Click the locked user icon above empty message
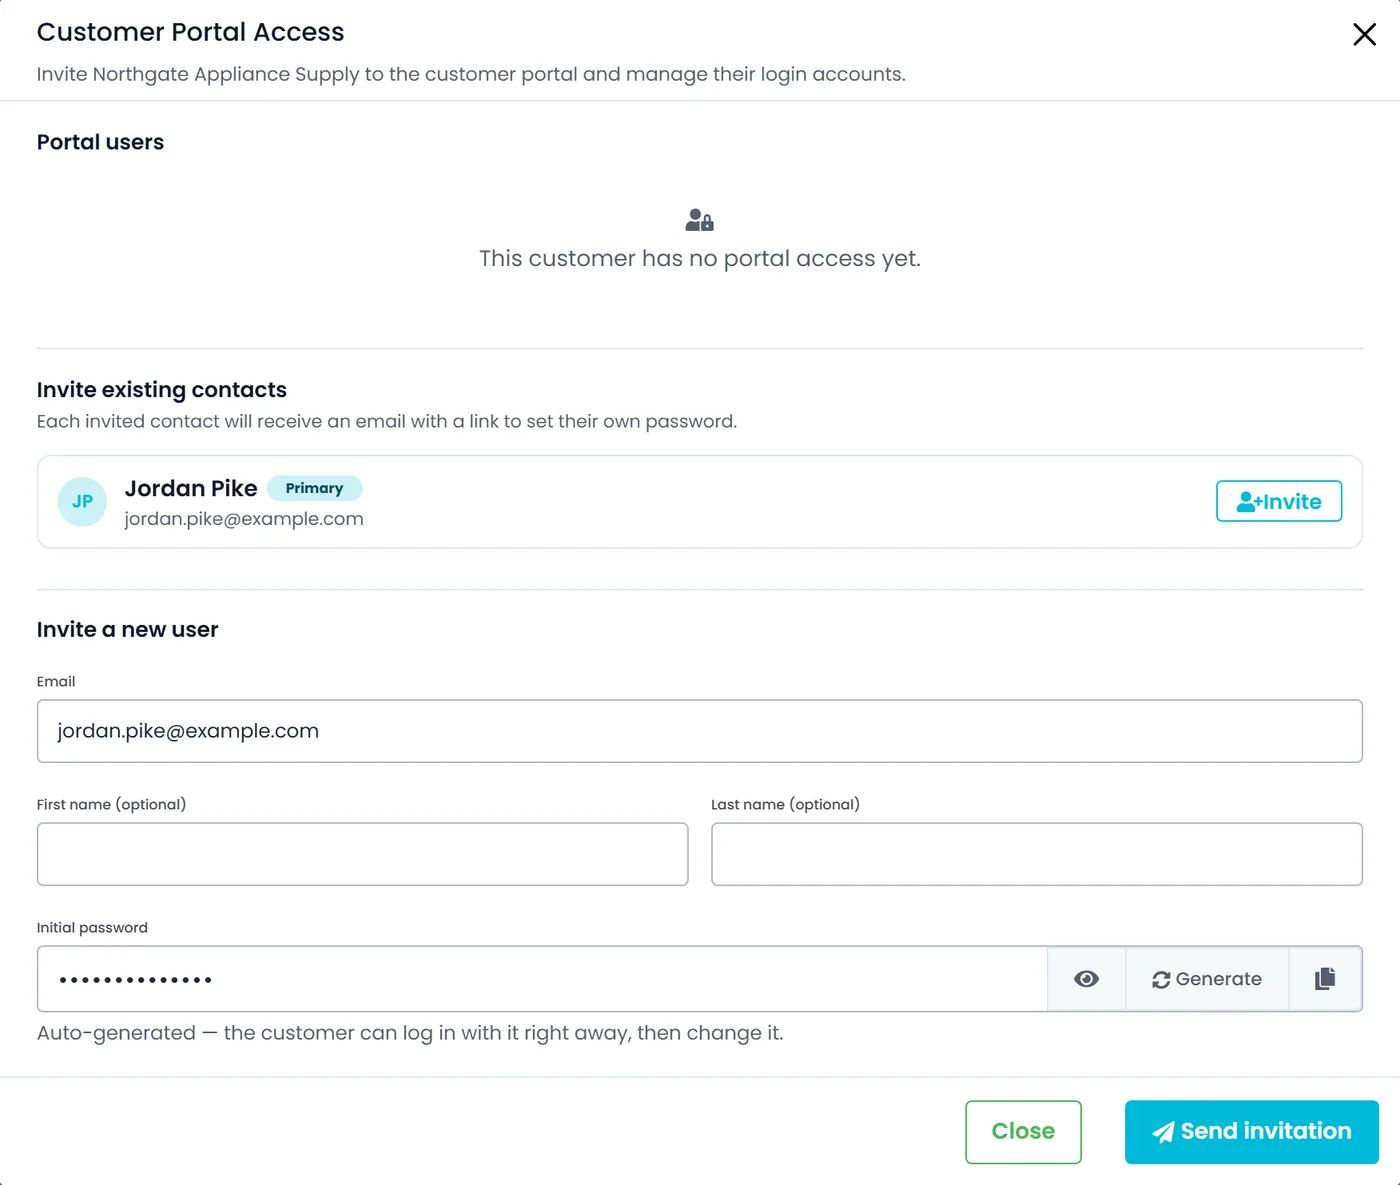 [x=699, y=220]
